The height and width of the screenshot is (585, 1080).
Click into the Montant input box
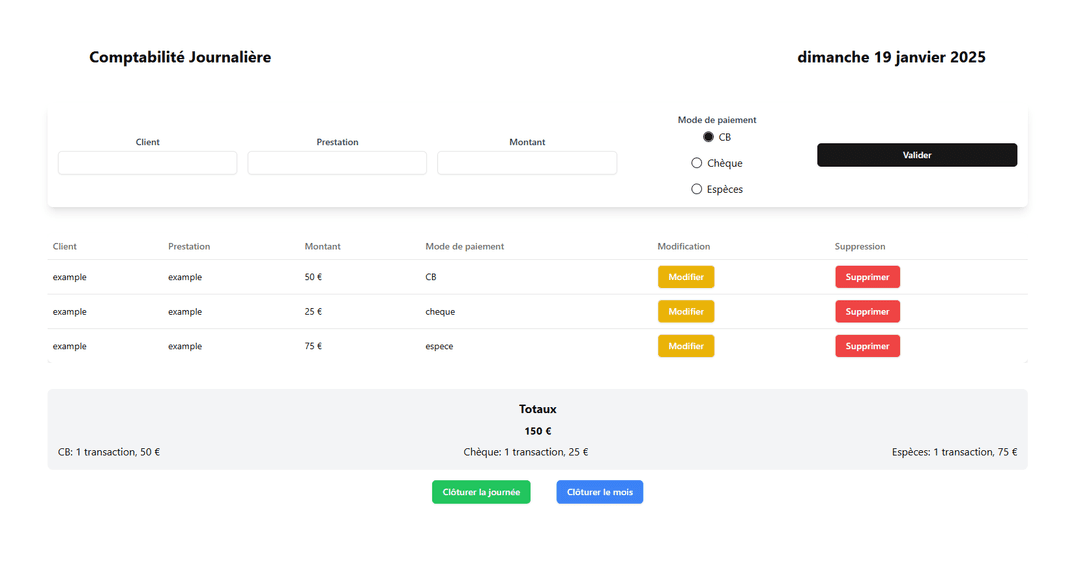click(x=527, y=163)
